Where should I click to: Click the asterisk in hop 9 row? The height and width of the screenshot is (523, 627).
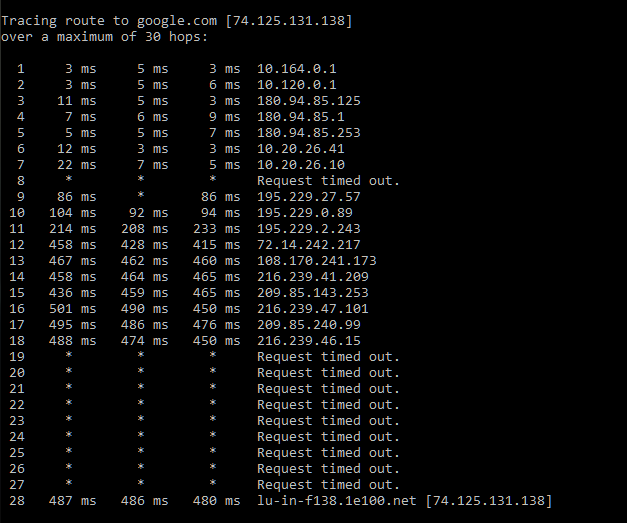140,195
